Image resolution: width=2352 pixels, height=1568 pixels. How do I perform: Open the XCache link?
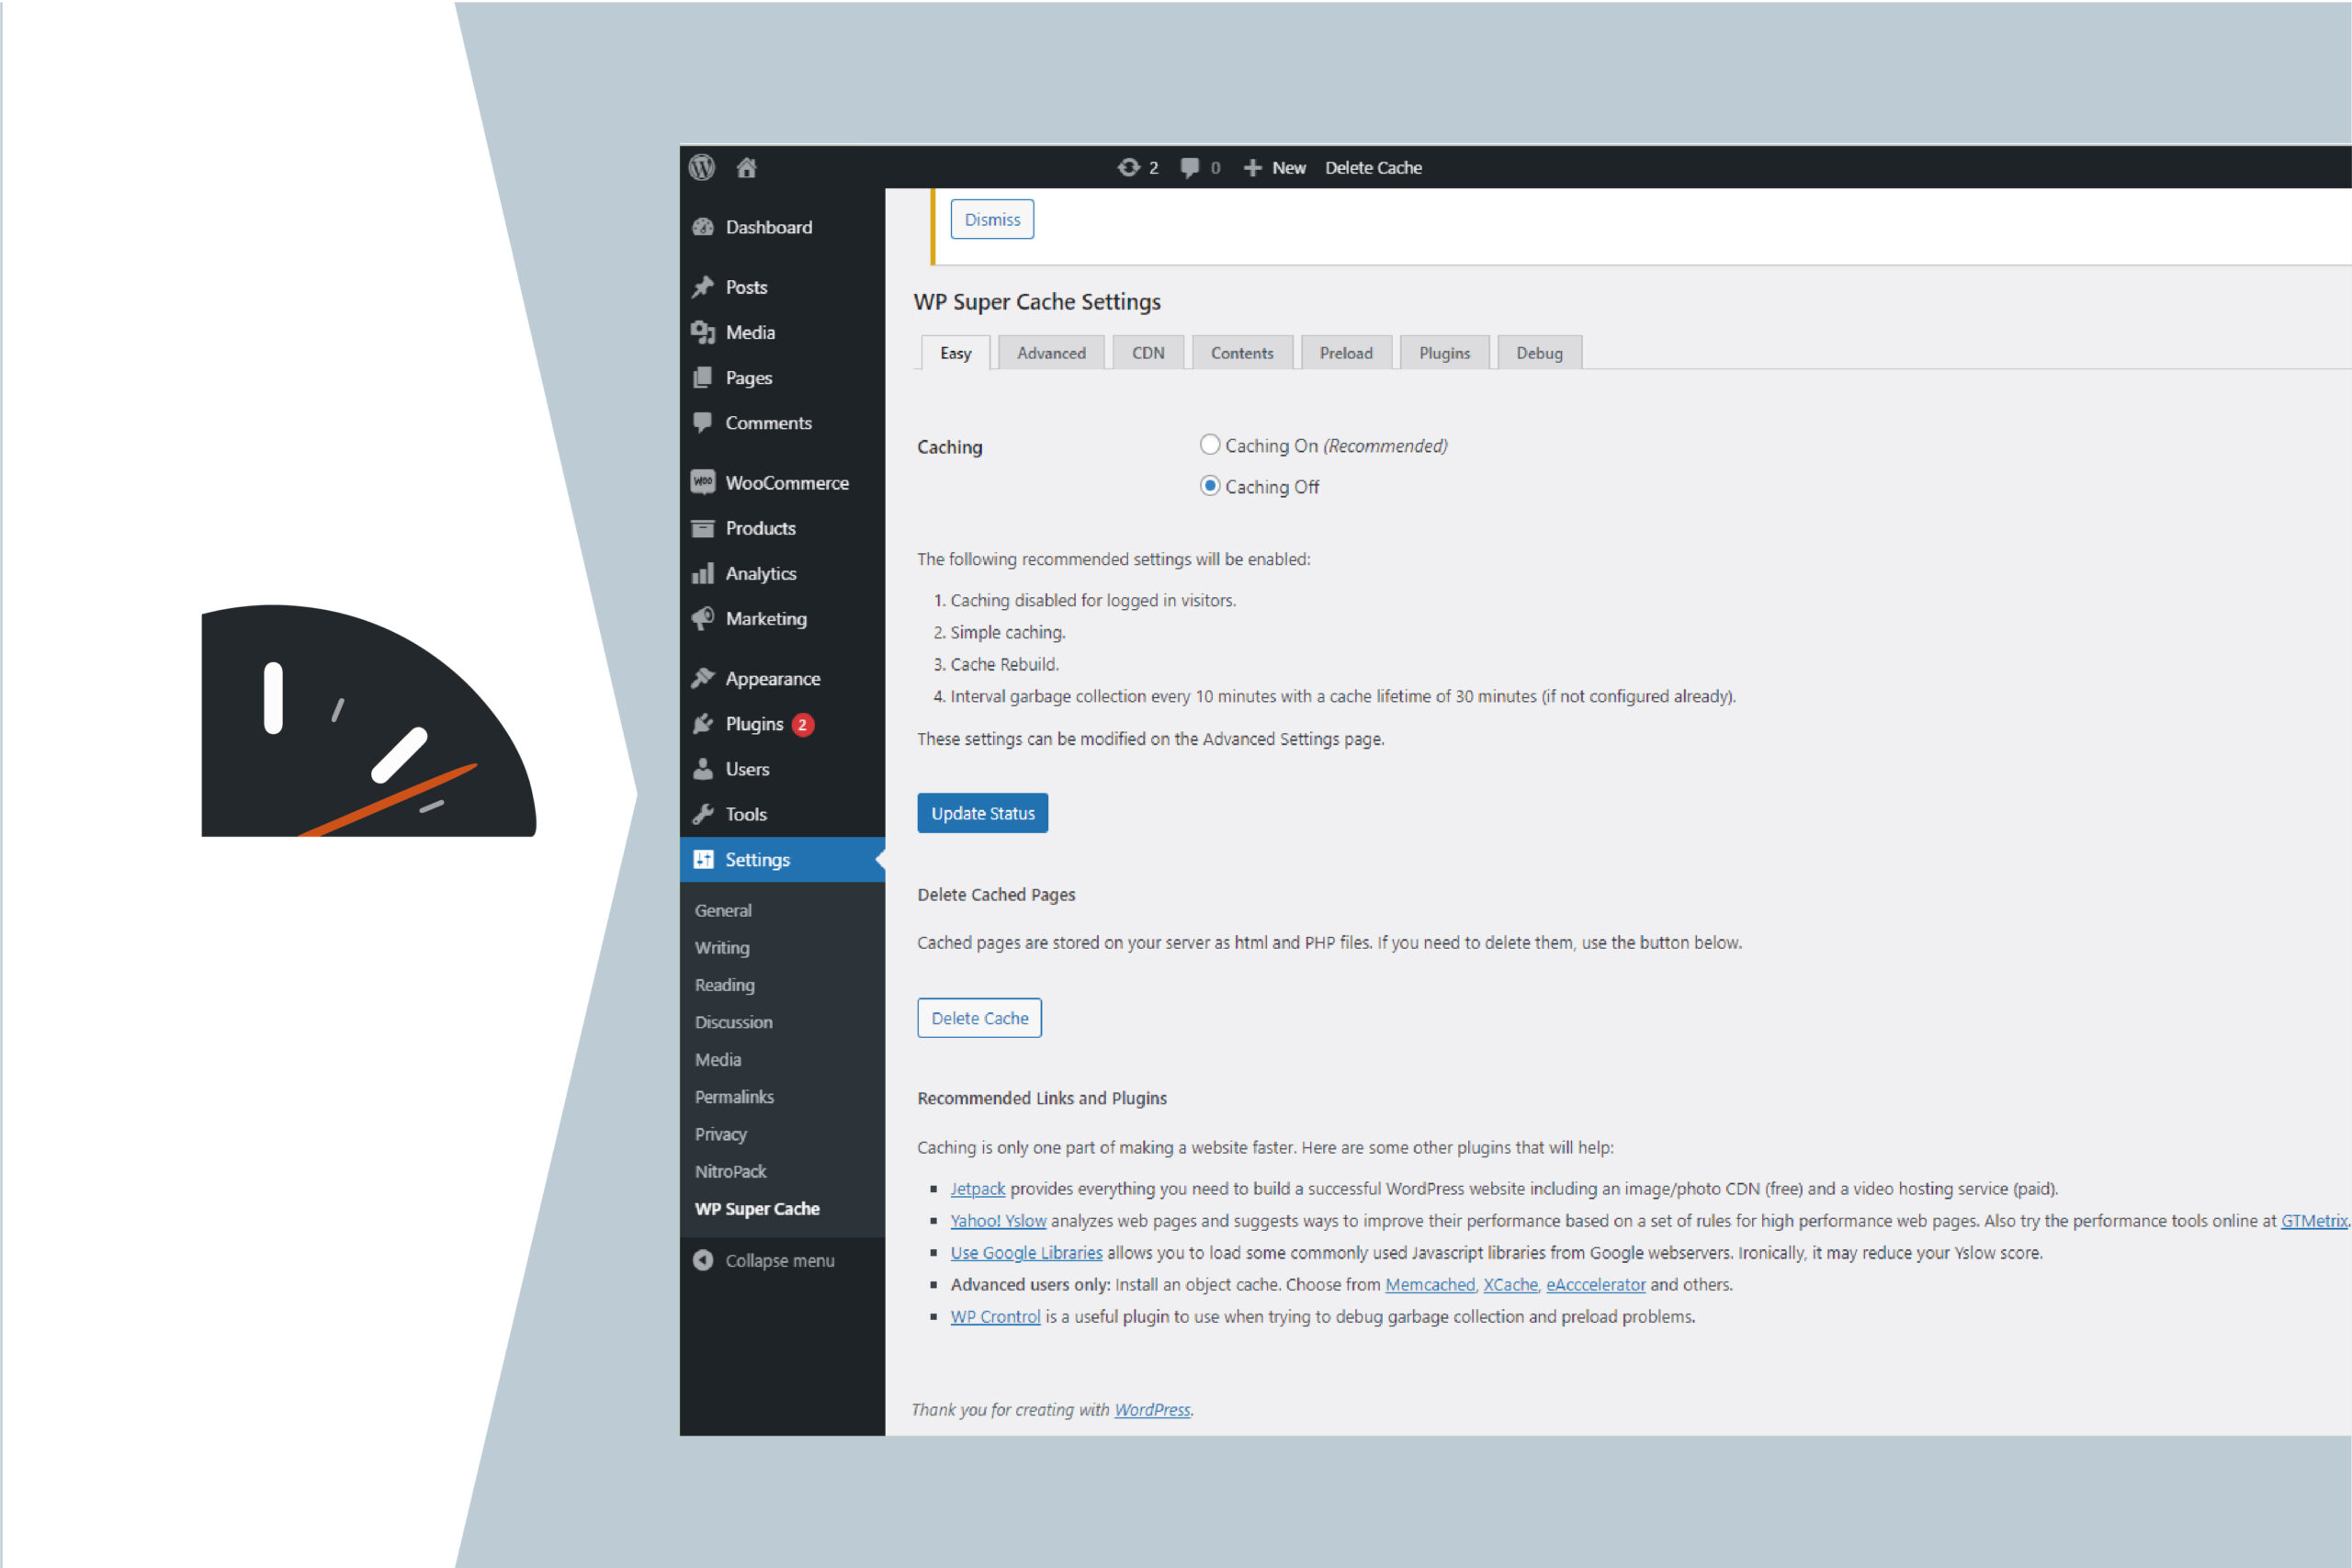1510,1284
